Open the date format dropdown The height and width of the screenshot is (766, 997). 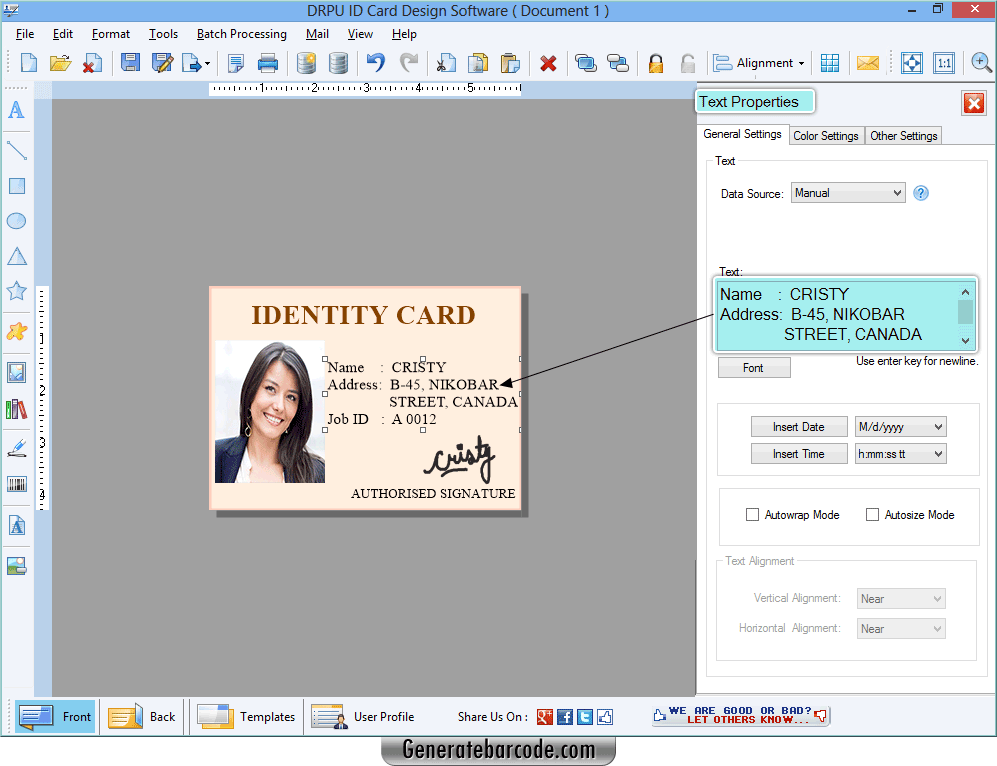click(900, 426)
